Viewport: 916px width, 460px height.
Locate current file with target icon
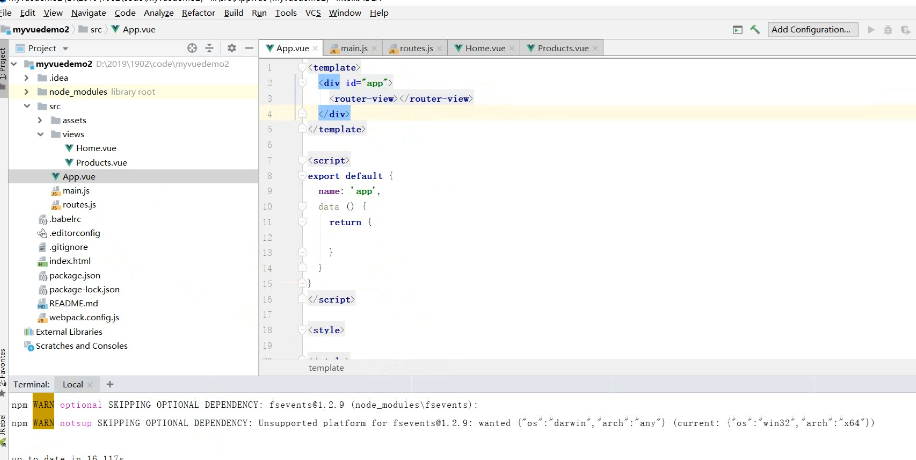[192, 48]
